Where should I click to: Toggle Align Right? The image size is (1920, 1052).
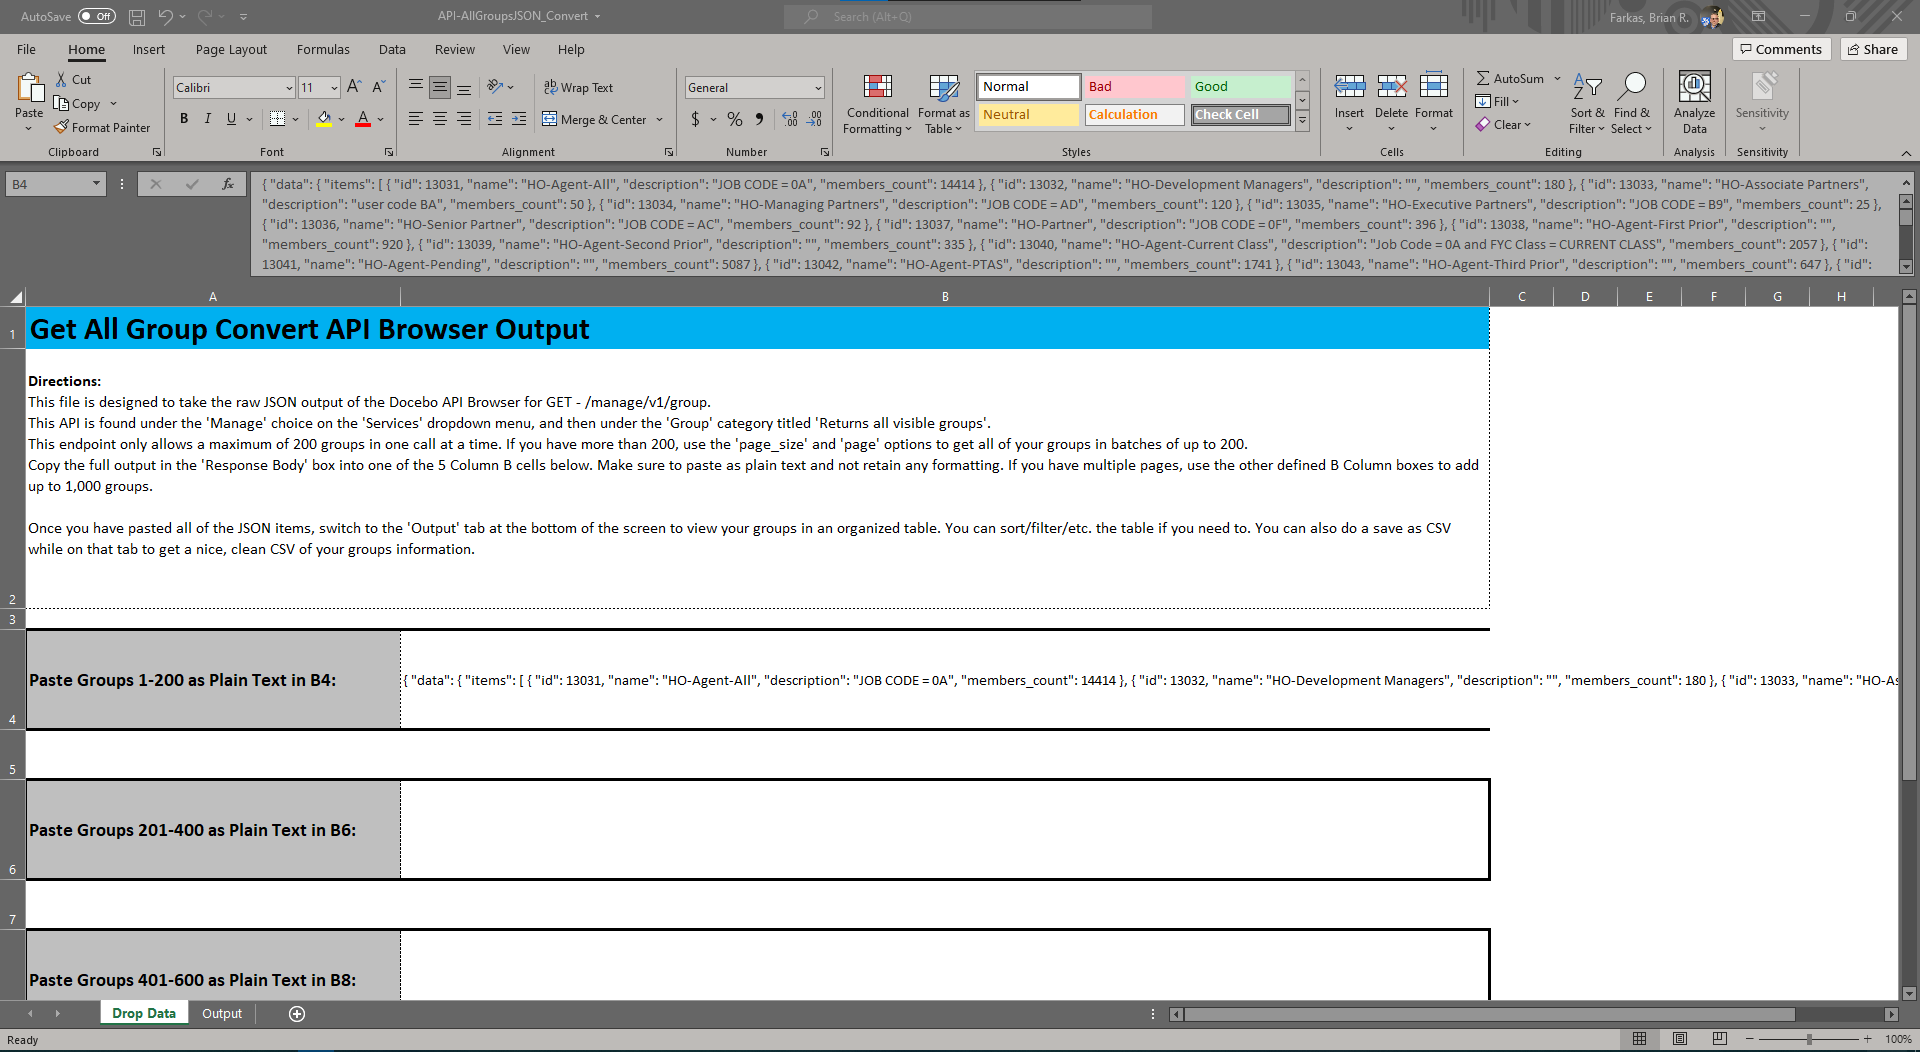pos(464,119)
